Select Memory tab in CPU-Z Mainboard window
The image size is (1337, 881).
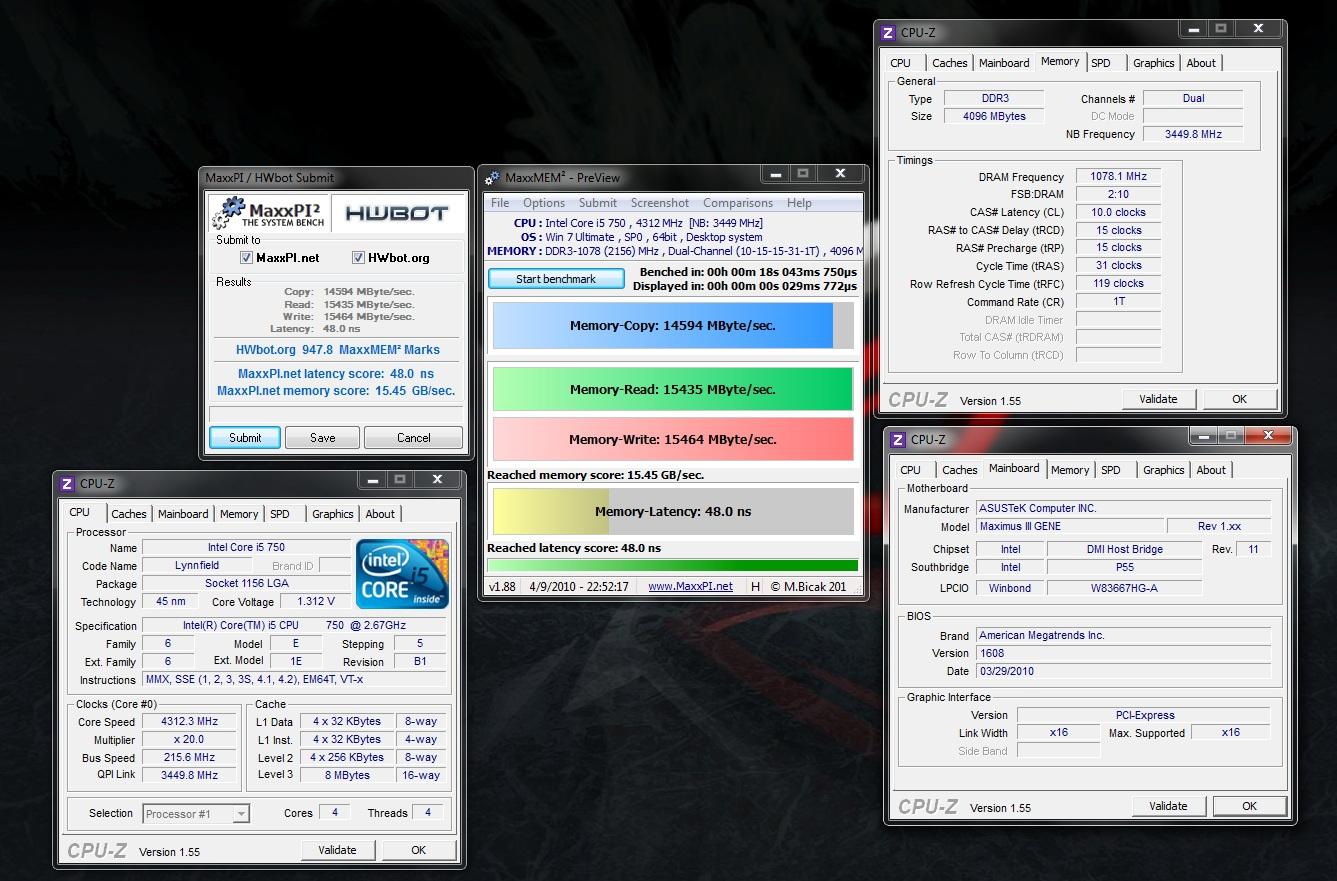coord(1070,470)
